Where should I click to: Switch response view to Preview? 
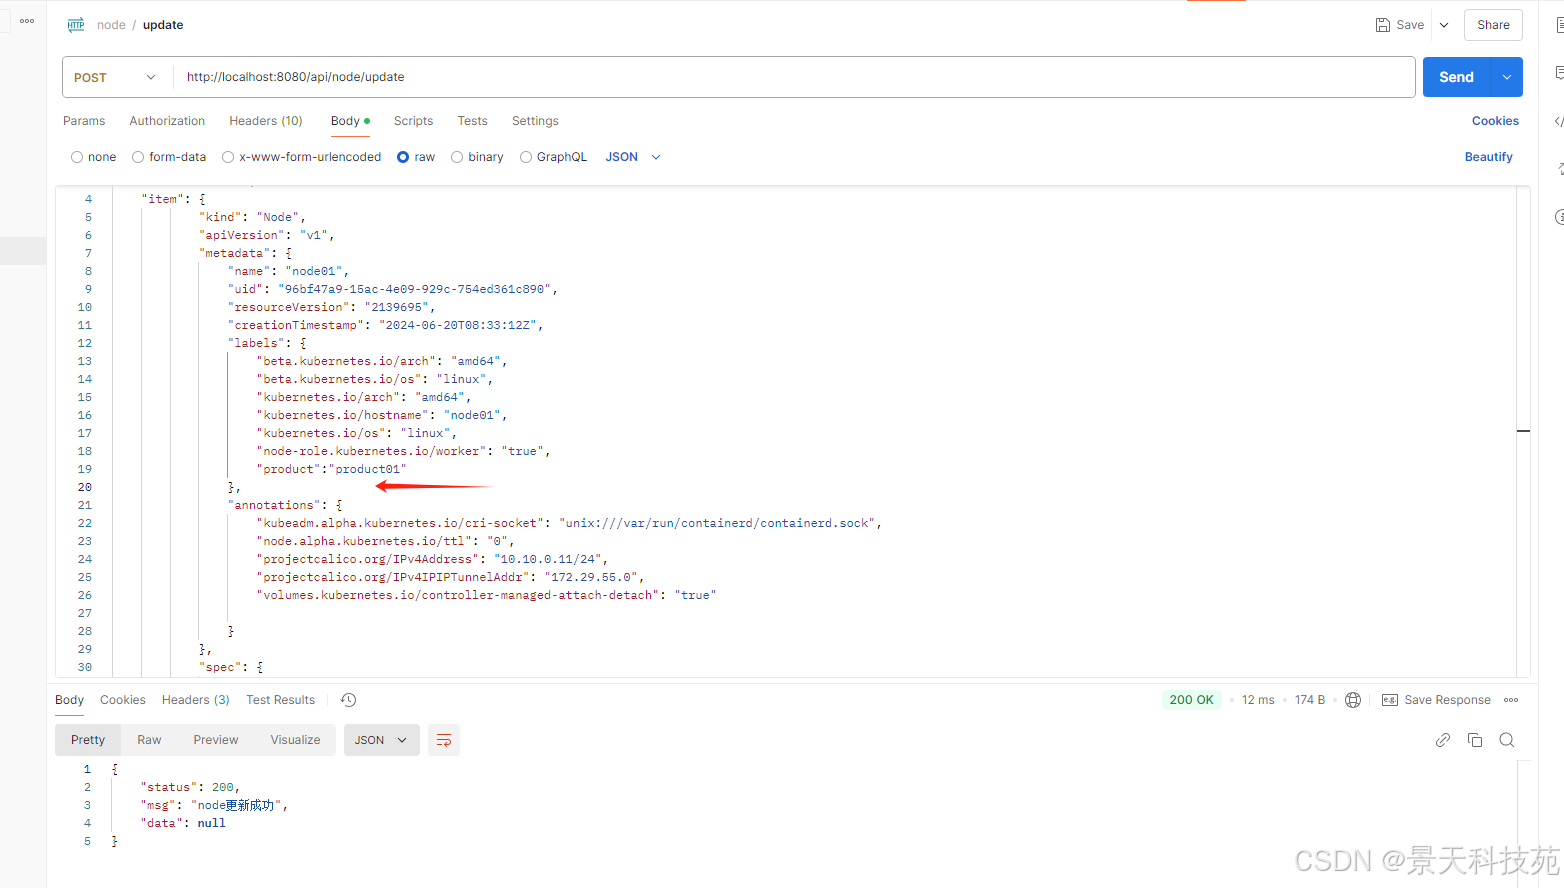tap(216, 740)
